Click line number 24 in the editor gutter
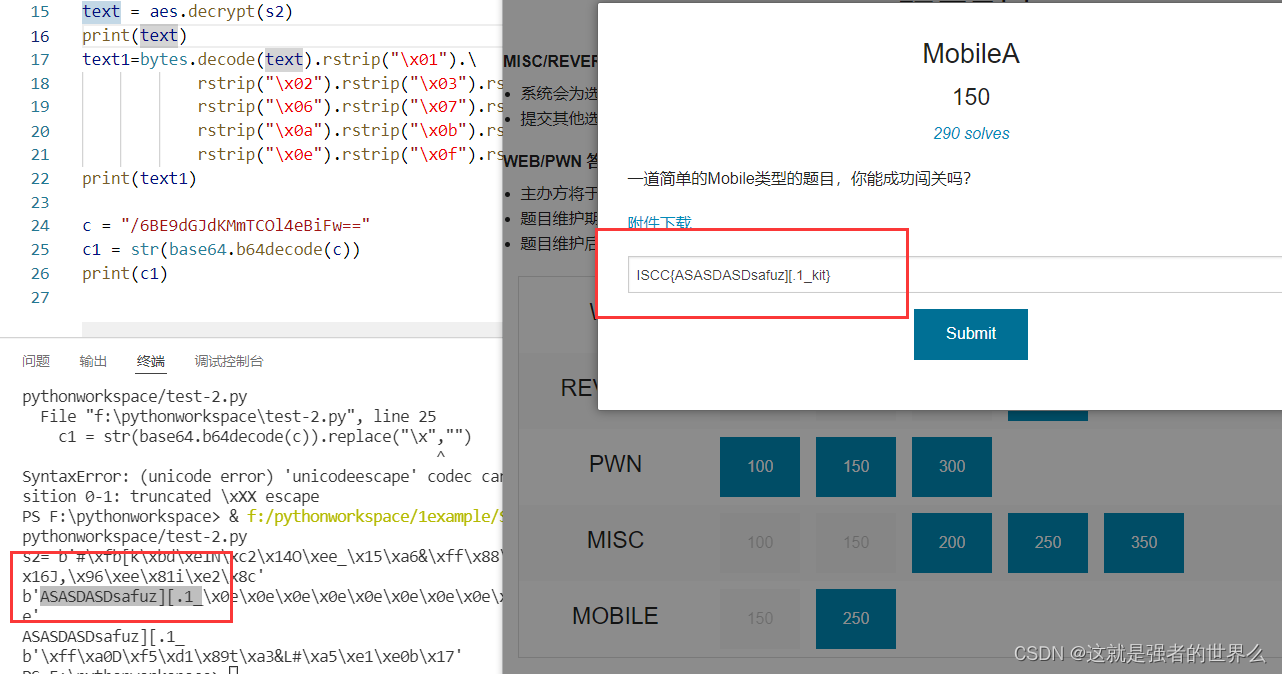Screen dimensions: 1282x674 click(40, 225)
